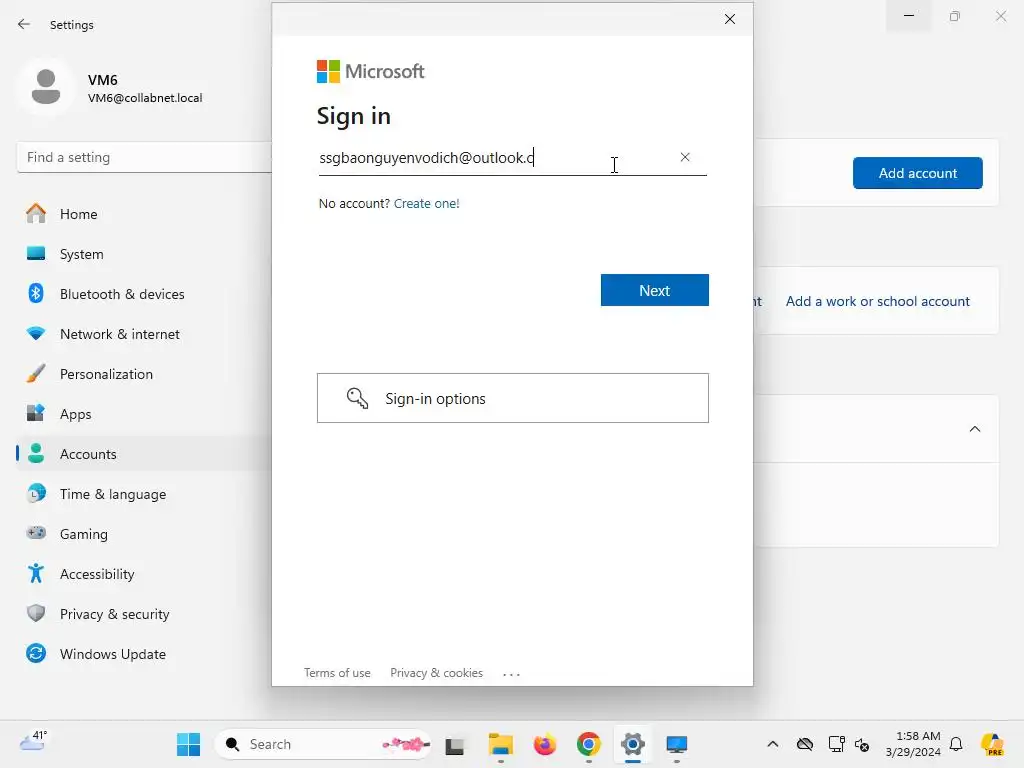Image resolution: width=1024 pixels, height=768 pixels.
Task: Click the Privacy shield icon
Action: coord(36,613)
